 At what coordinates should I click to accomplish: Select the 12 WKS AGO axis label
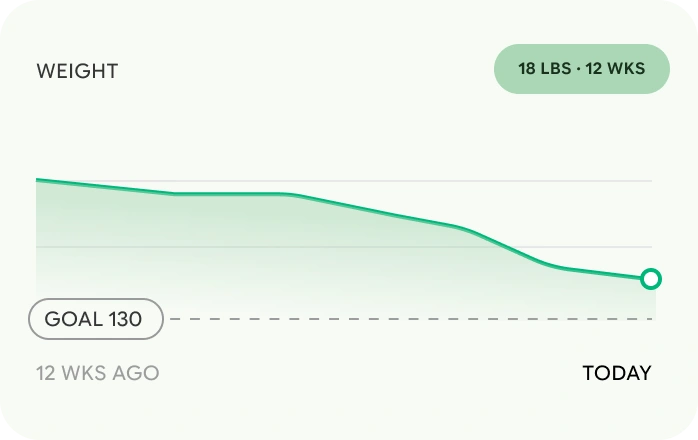point(97,373)
